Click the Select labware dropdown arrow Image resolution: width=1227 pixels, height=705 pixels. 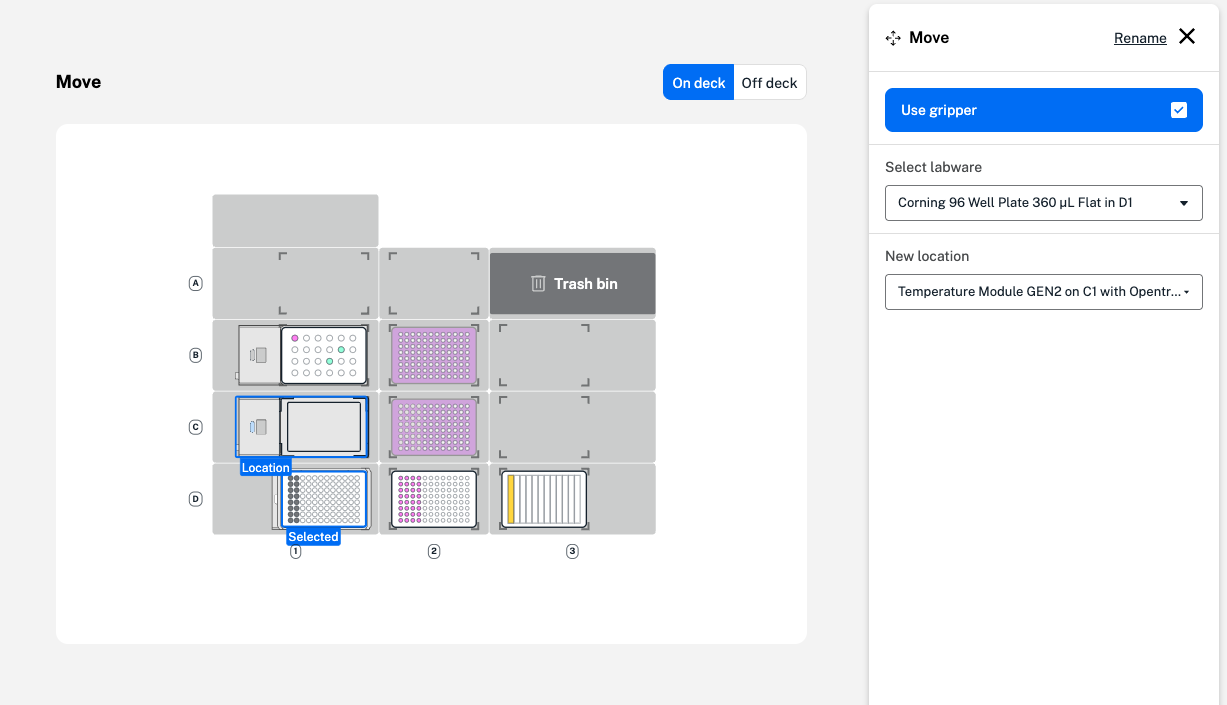pyautogui.click(x=1184, y=203)
